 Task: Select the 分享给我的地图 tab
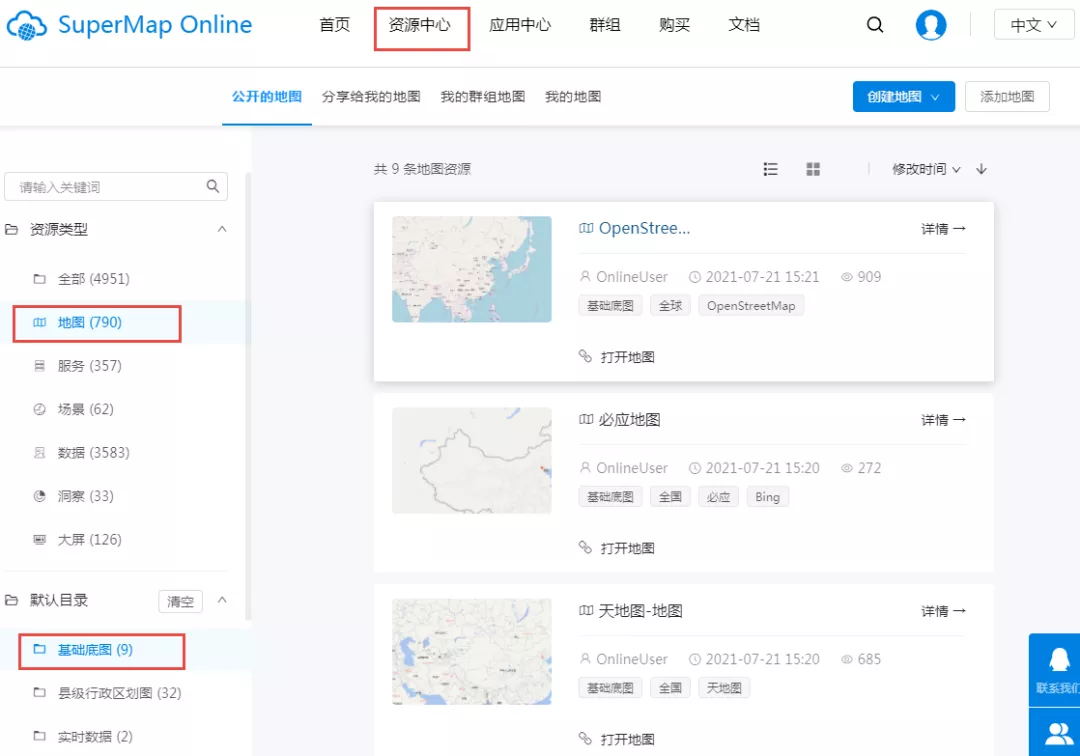tap(371, 96)
